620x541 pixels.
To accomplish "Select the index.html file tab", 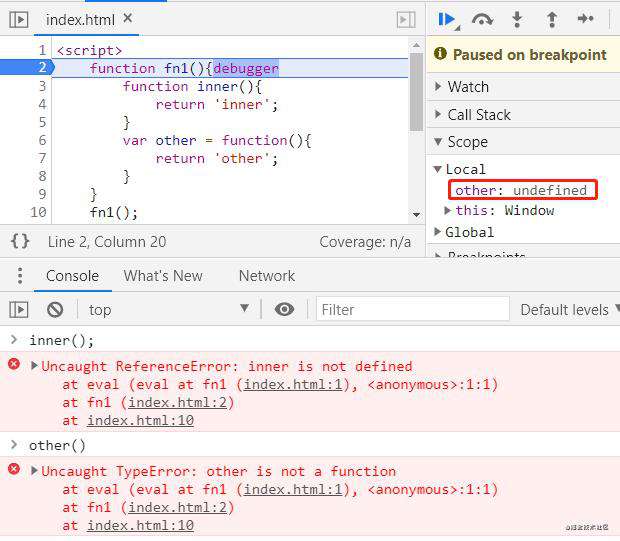I will (x=80, y=20).
